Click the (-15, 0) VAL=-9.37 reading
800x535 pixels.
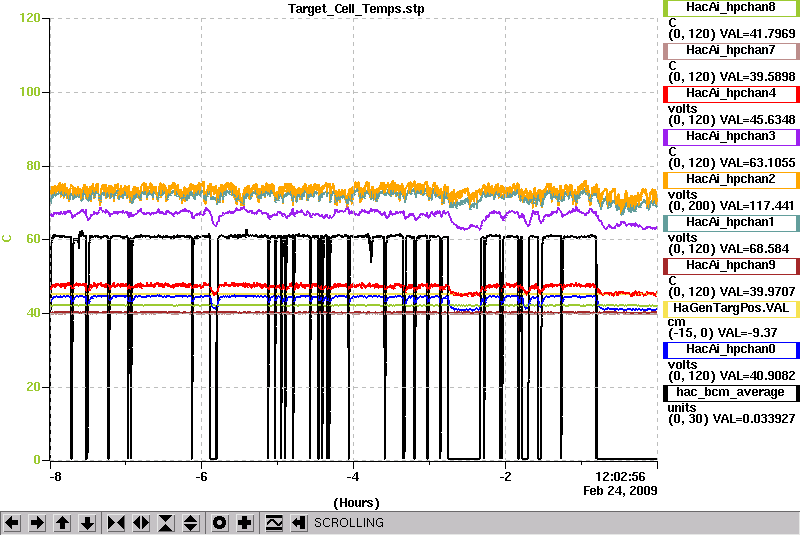point(722,333)
